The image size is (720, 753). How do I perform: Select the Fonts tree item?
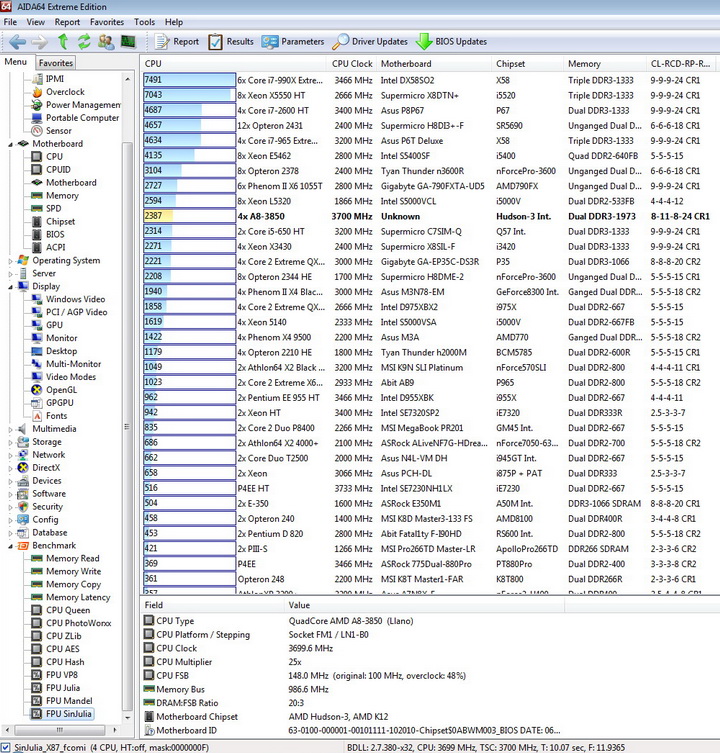(56, 416)
